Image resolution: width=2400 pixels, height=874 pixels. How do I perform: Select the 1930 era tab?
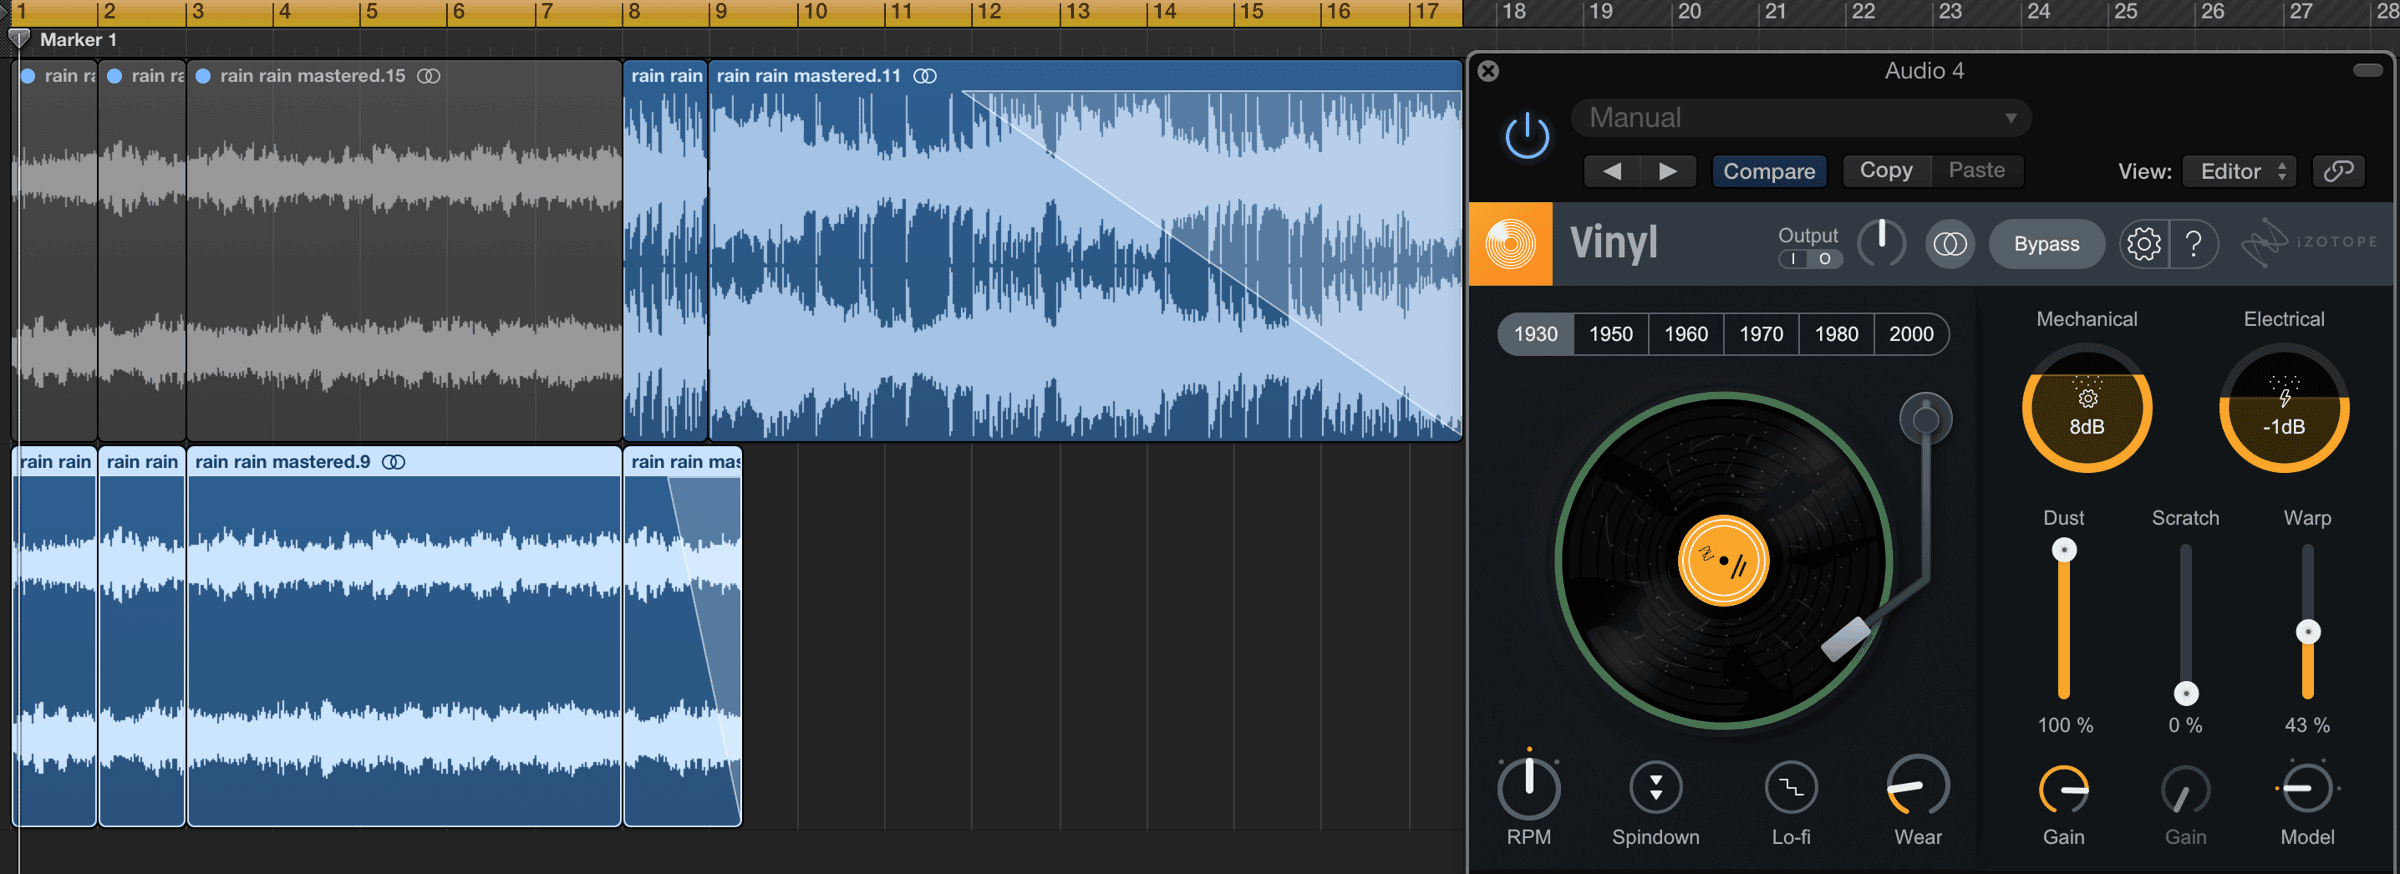(x=1536, y=334)
